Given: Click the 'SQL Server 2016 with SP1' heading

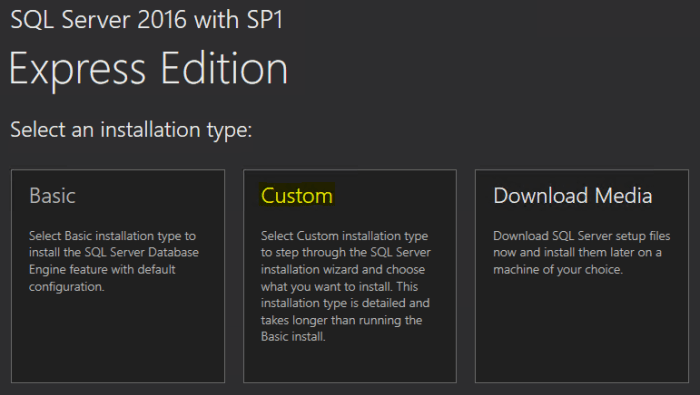Looking at the screenshot, I should [x=146, y=20].
